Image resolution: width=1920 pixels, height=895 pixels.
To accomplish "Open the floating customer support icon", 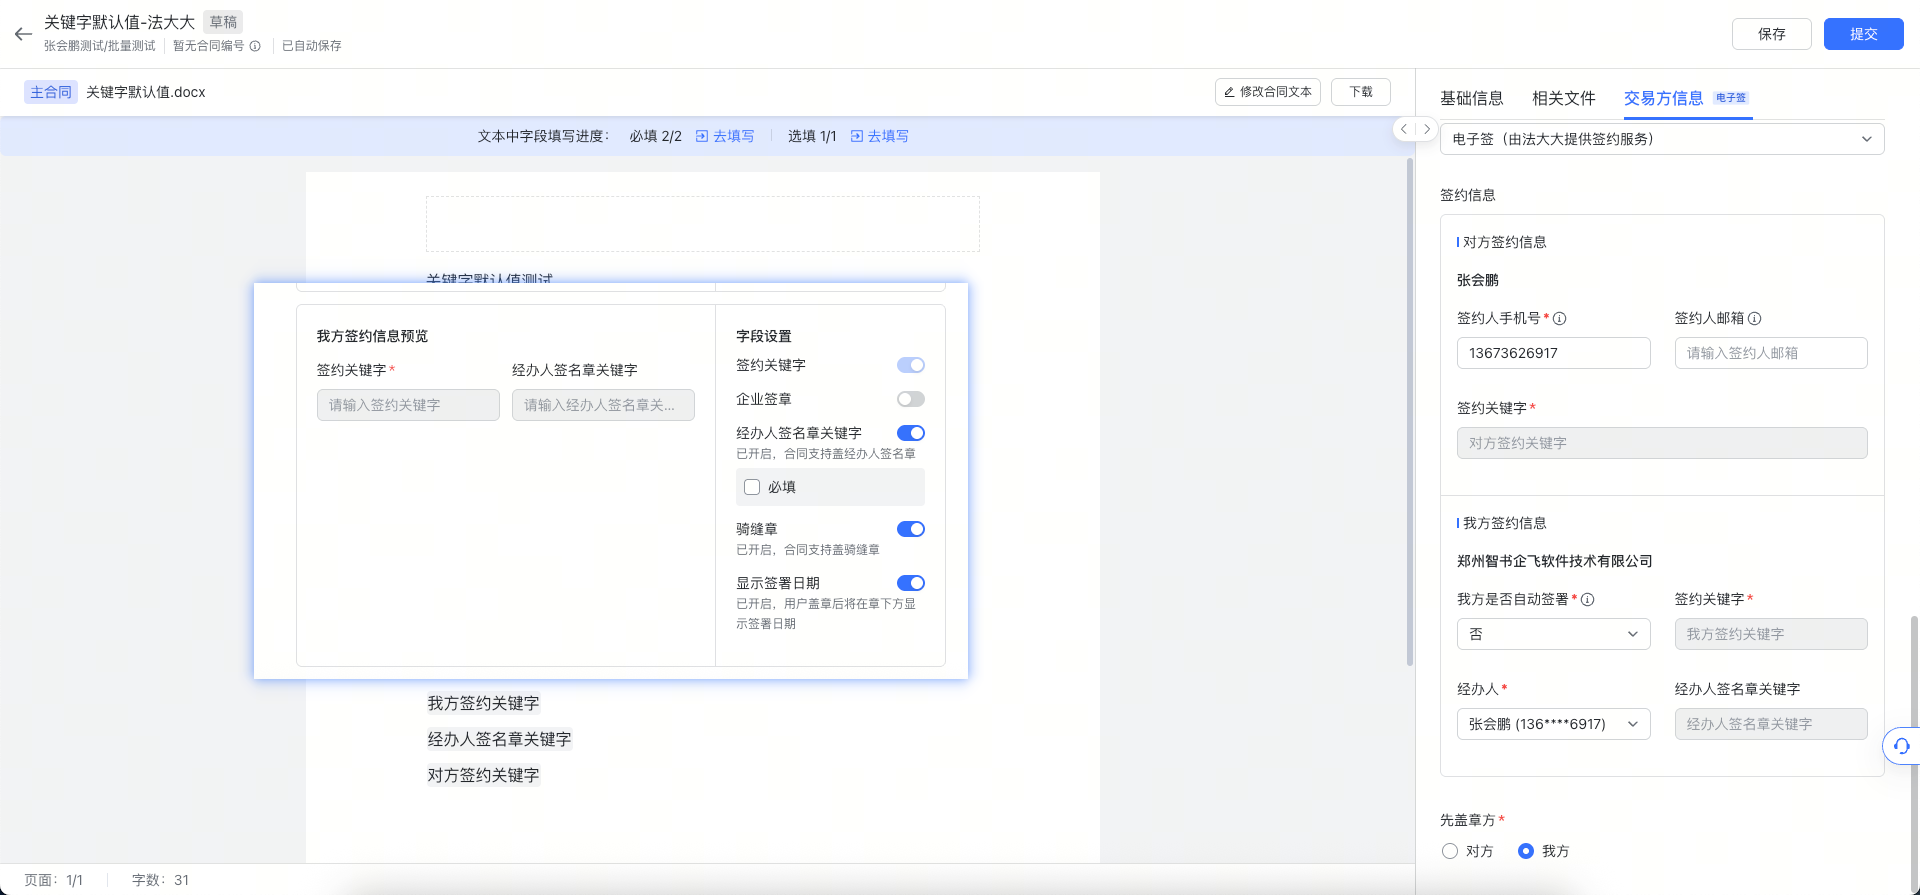I will pos(1901,745).
